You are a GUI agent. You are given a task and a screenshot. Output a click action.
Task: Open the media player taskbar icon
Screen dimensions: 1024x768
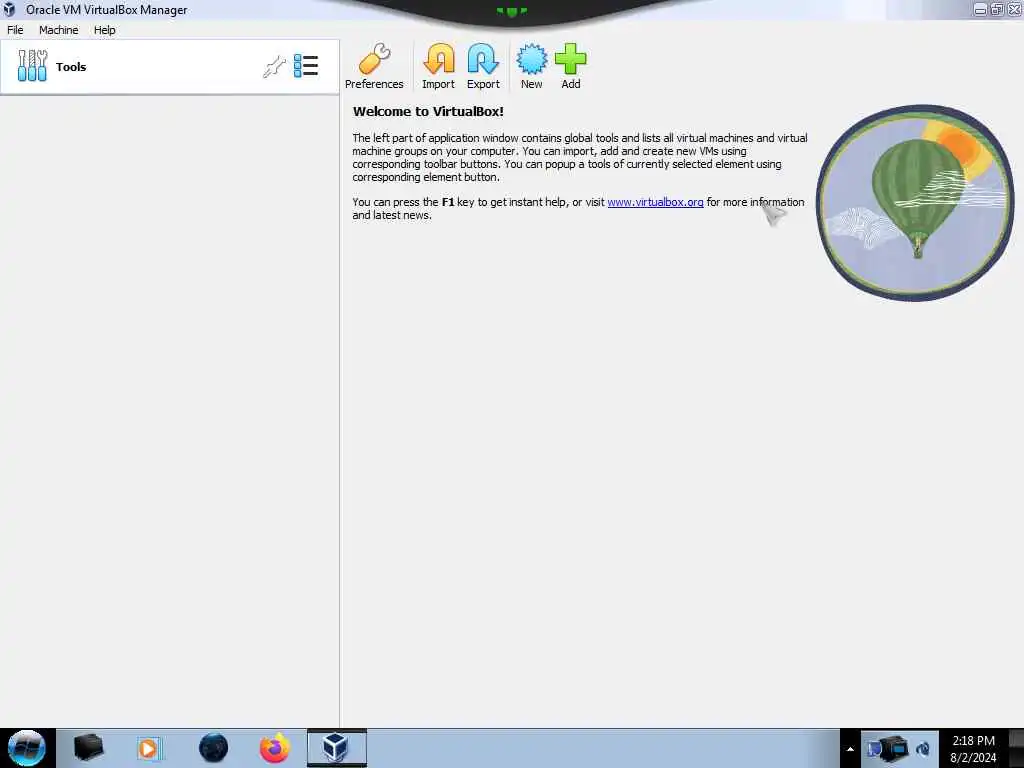148,748
